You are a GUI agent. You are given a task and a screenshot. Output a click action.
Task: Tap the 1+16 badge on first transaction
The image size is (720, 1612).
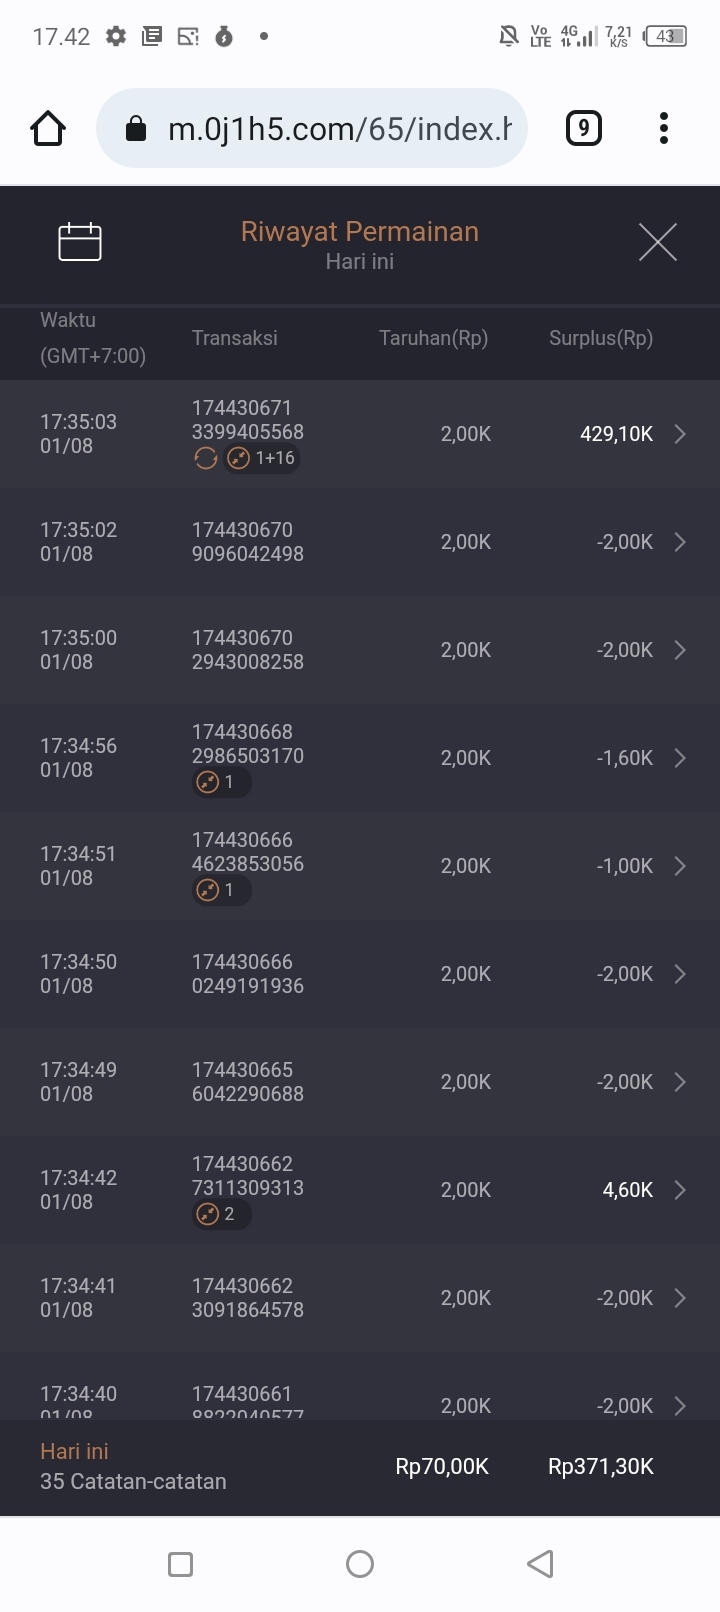point(262,459)
